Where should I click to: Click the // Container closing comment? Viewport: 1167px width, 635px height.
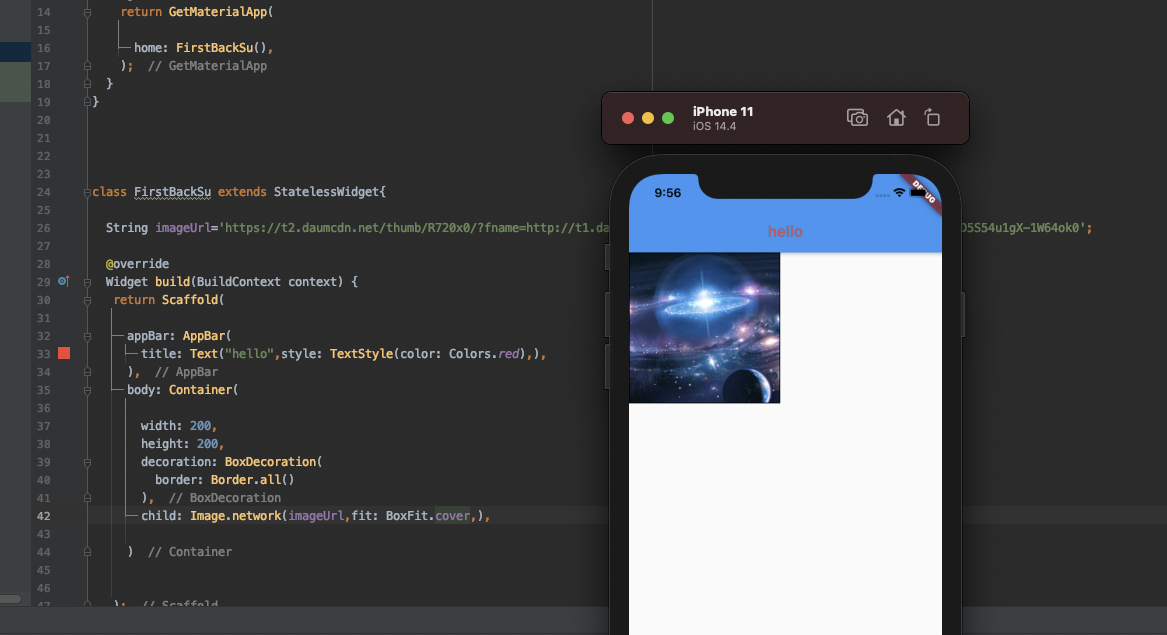pos(190,552)
